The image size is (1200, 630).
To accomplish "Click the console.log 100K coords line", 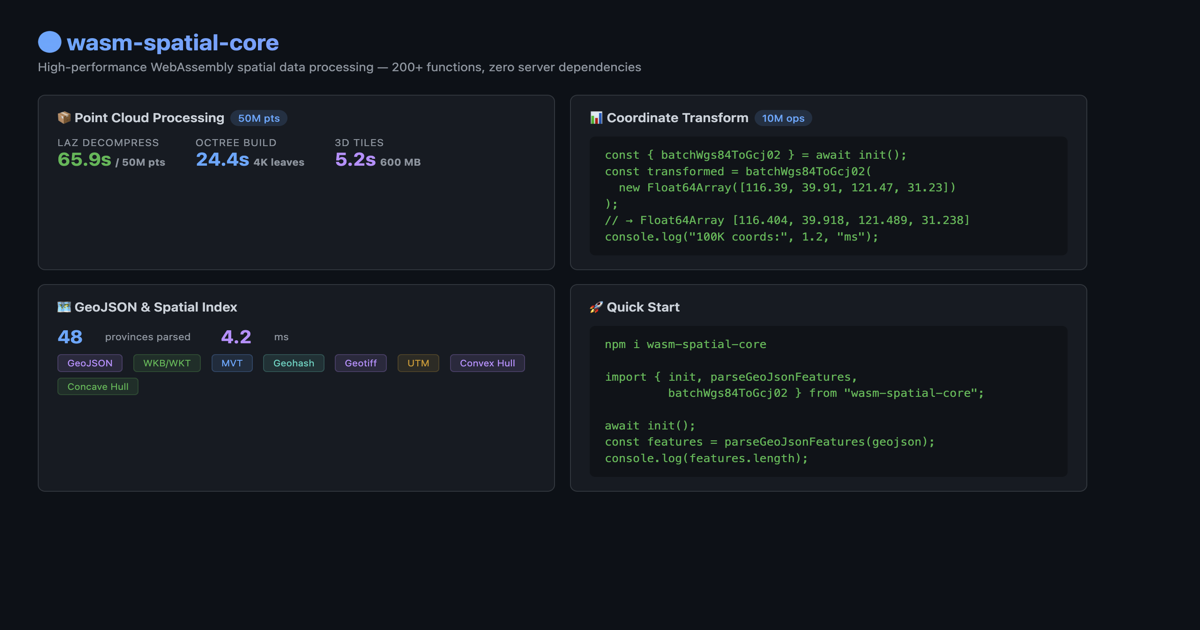I will (742, 236).
